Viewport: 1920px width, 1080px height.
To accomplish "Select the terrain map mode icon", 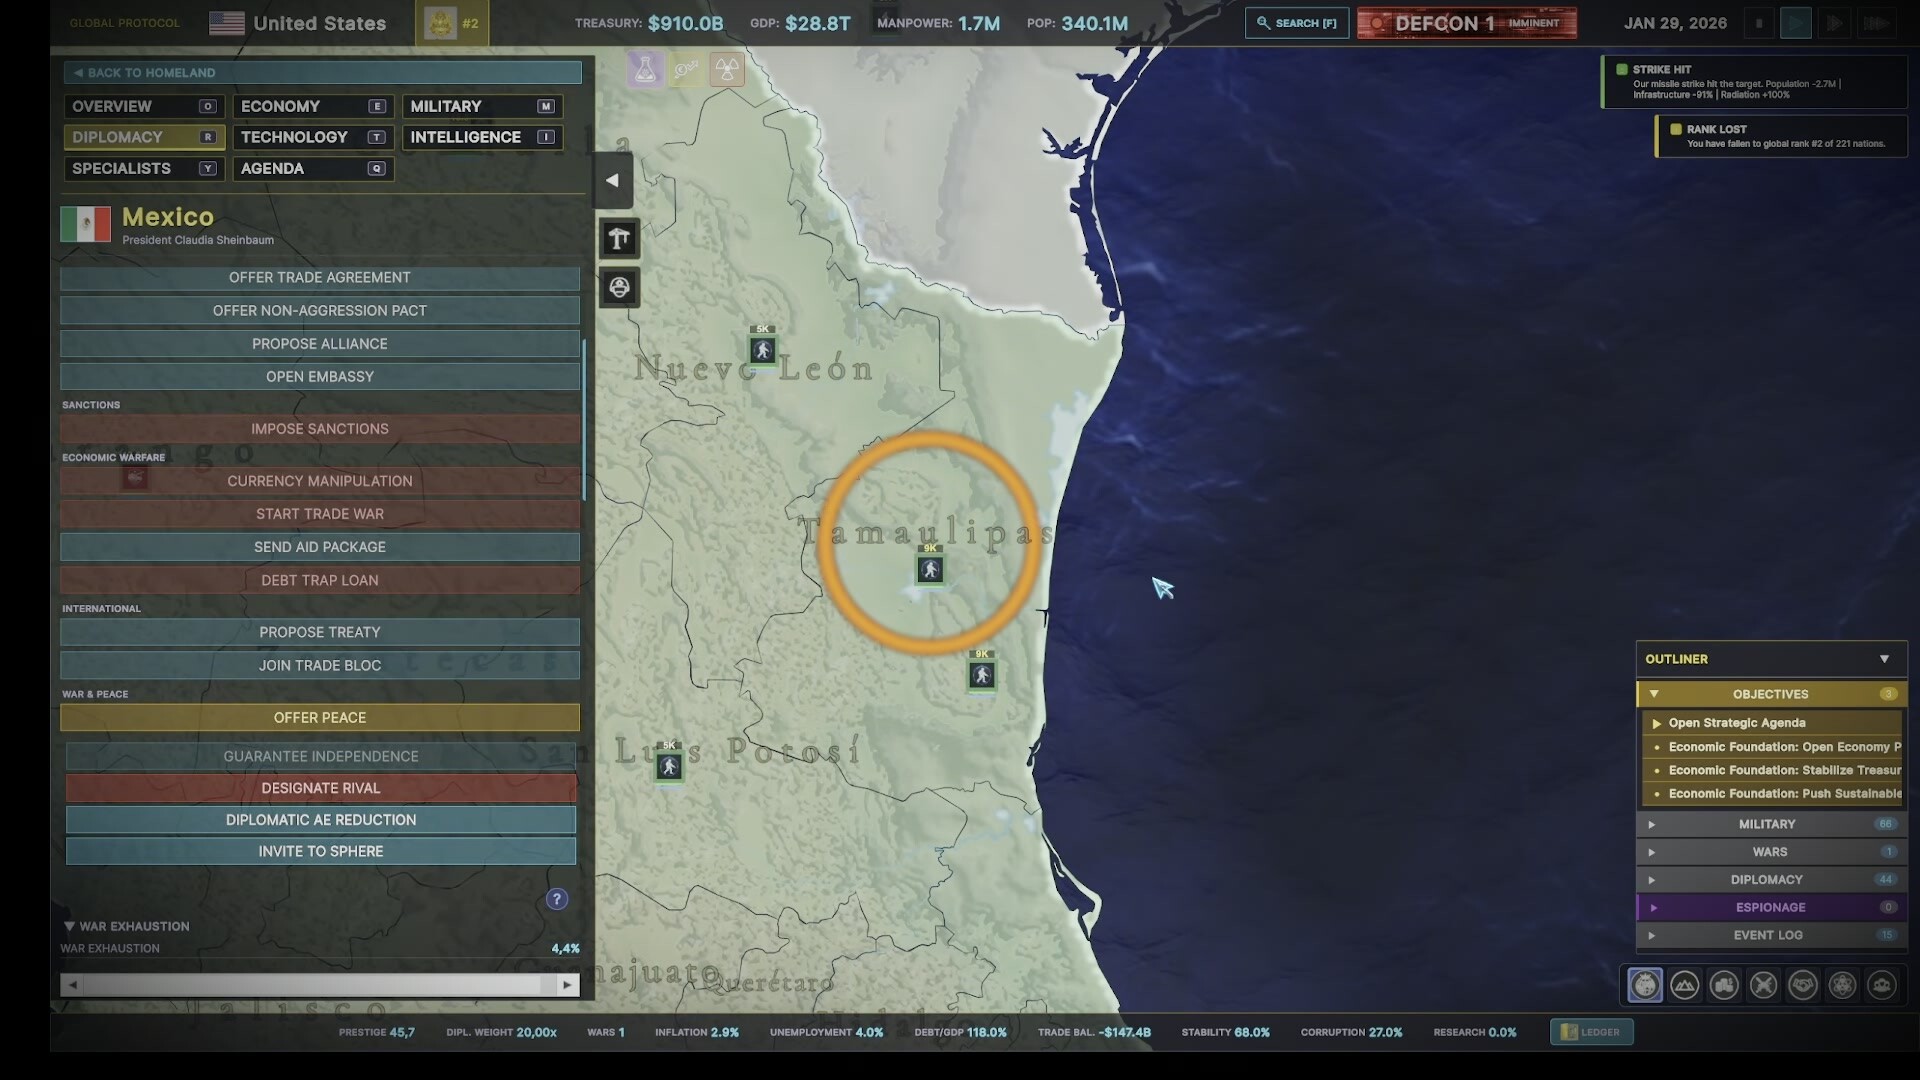I will pos(1685,985).
